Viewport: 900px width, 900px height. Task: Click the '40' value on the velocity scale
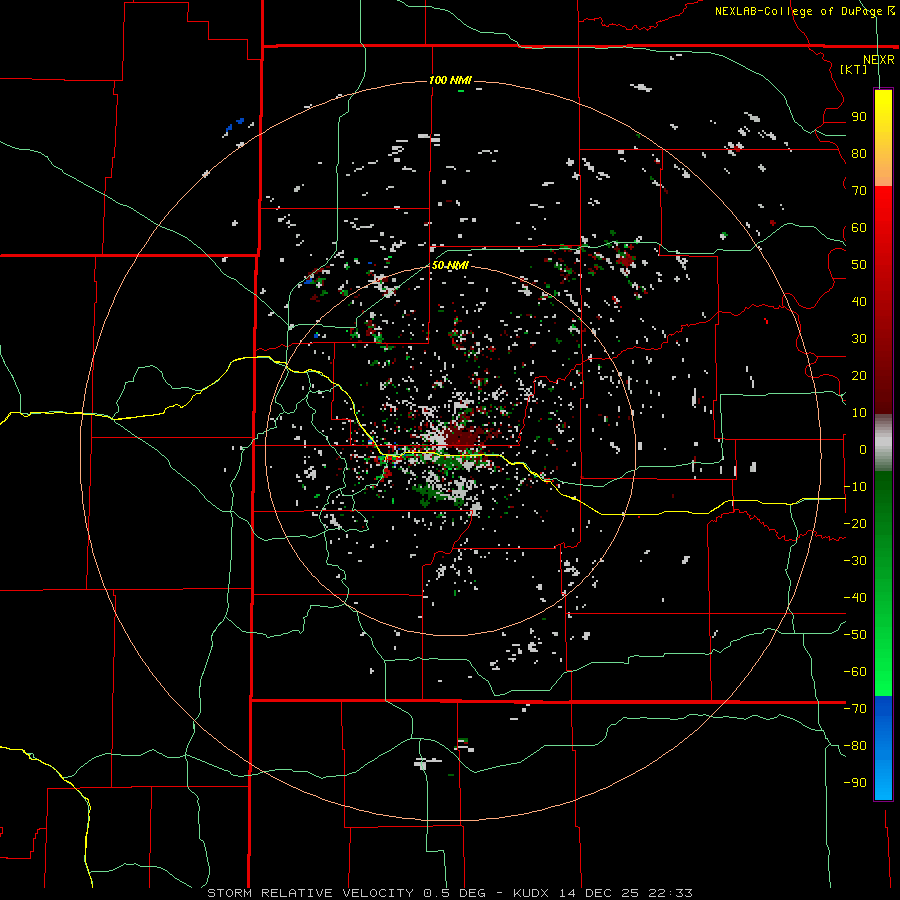pyautogui.click(x=859, y=301)
